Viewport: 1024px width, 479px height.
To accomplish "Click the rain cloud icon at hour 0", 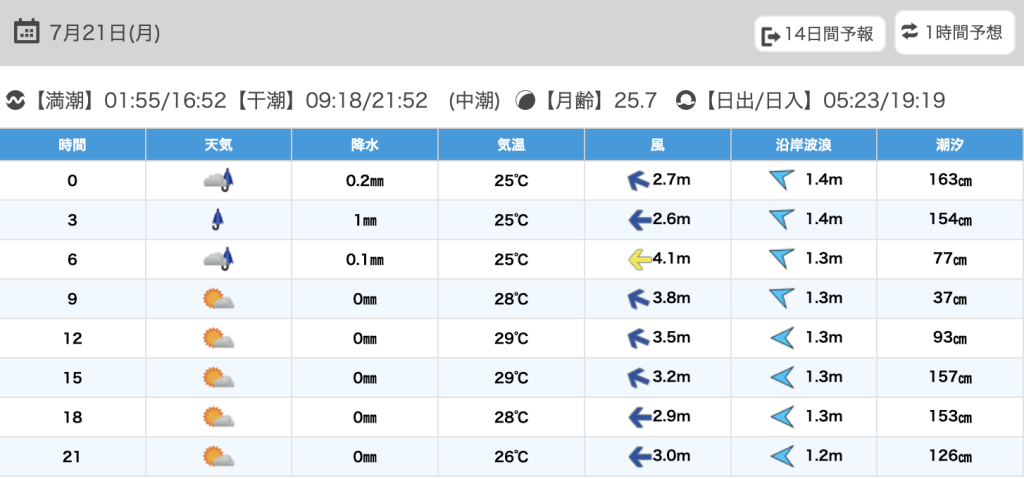I will click(218, 181).
